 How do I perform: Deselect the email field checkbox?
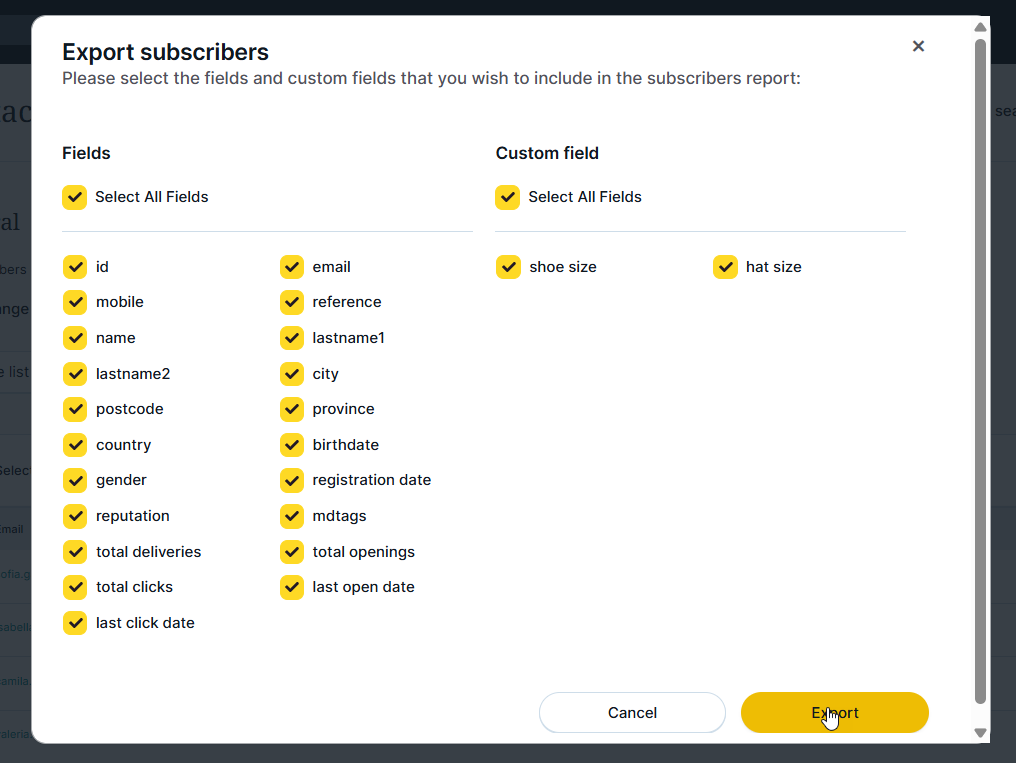[x=292, y=267]
